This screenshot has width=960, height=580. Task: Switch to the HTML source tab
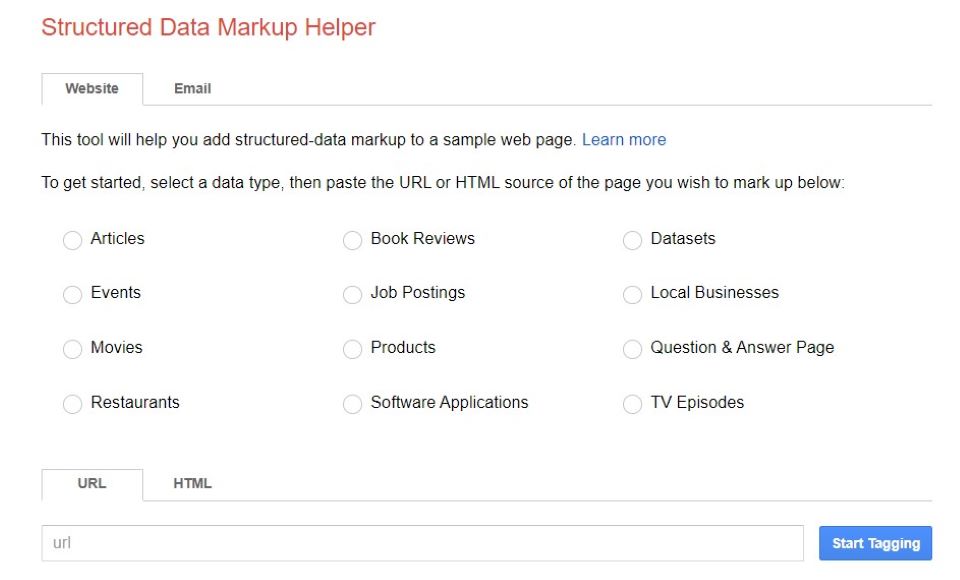[x=192, y=484]
